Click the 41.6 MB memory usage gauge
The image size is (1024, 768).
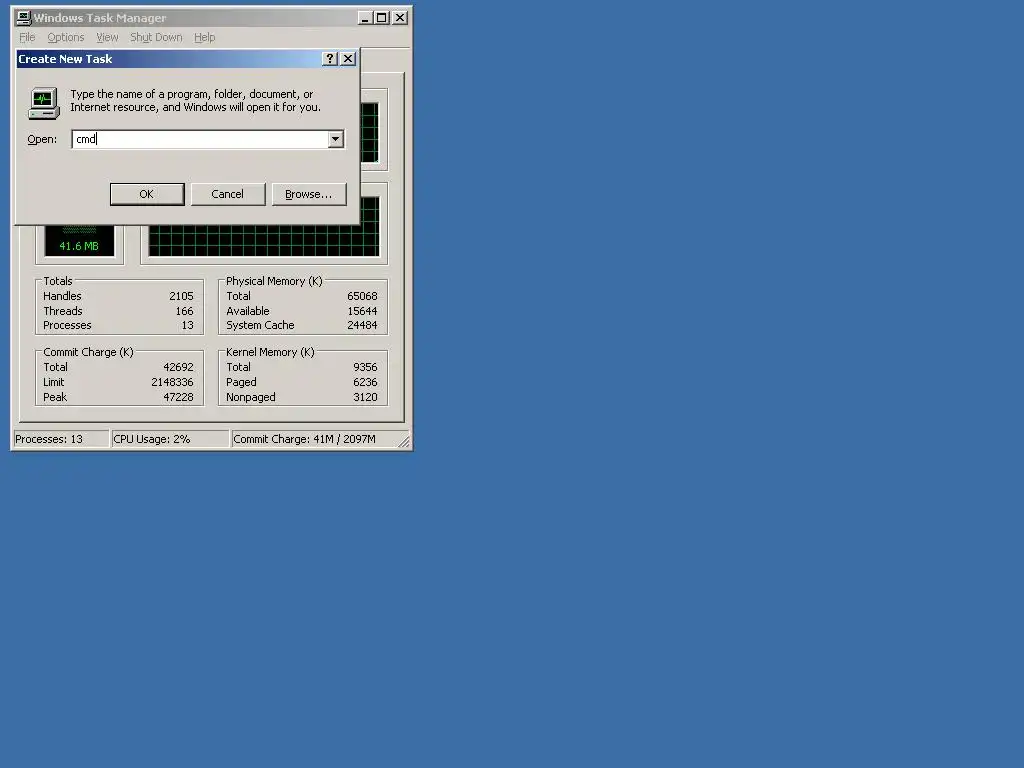(x=79, y=240)
